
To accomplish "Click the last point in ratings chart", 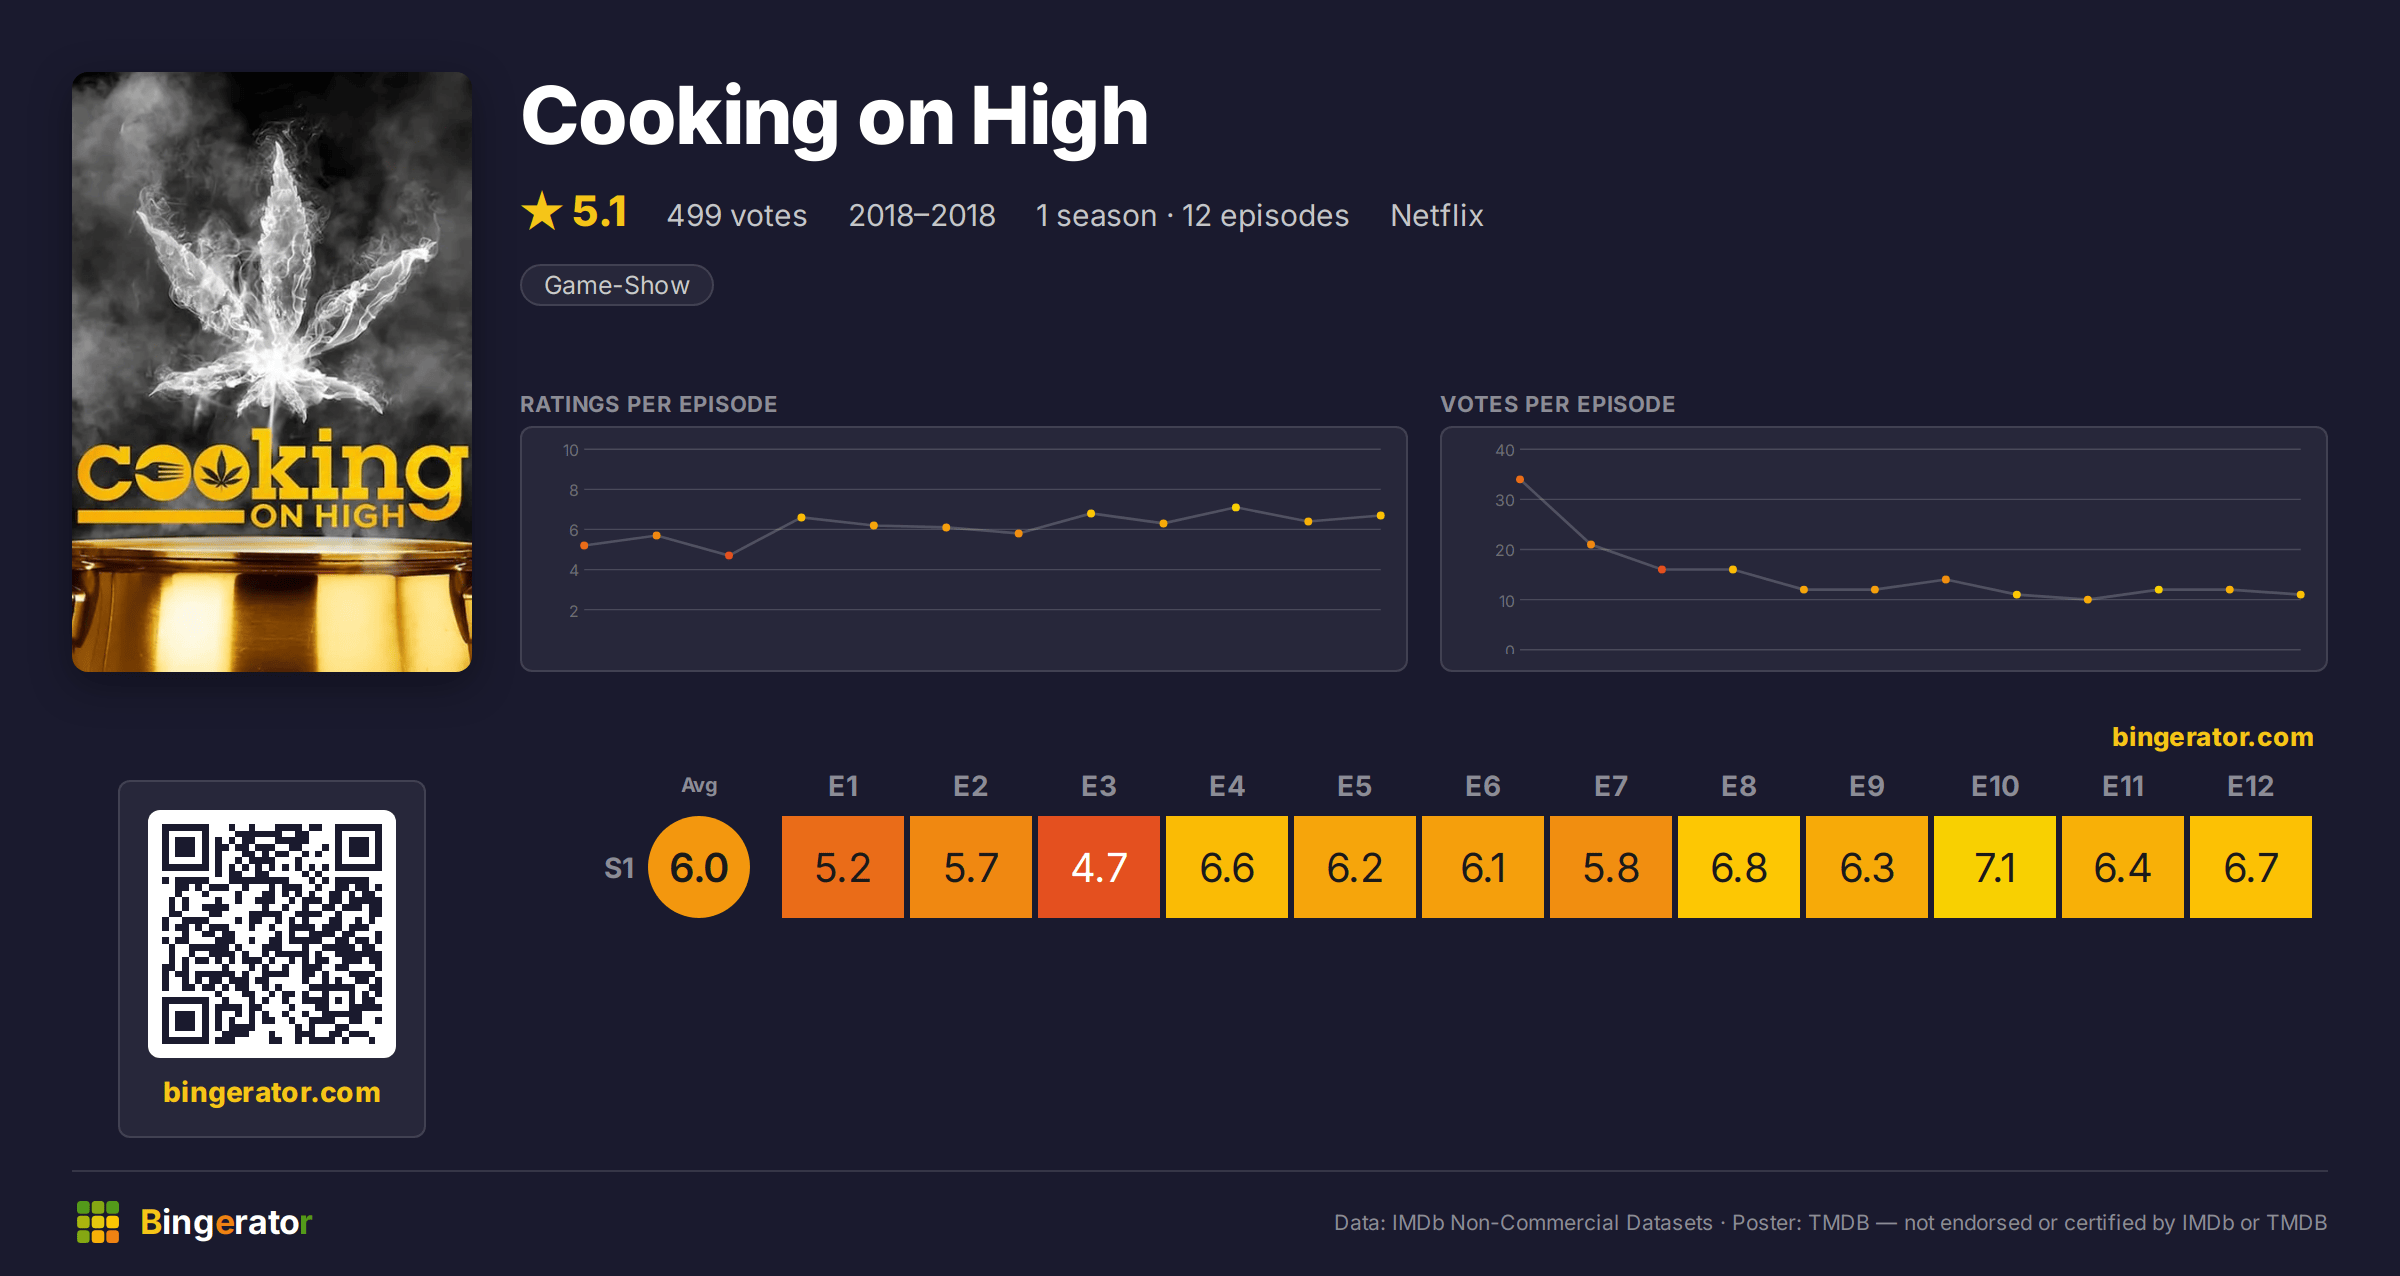I will (1381, 516).
